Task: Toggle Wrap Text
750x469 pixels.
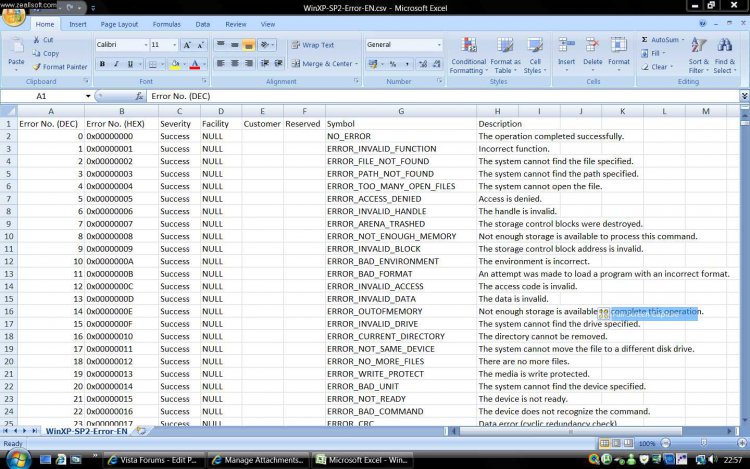Action: pyautogui.click(x=313, y=45)
